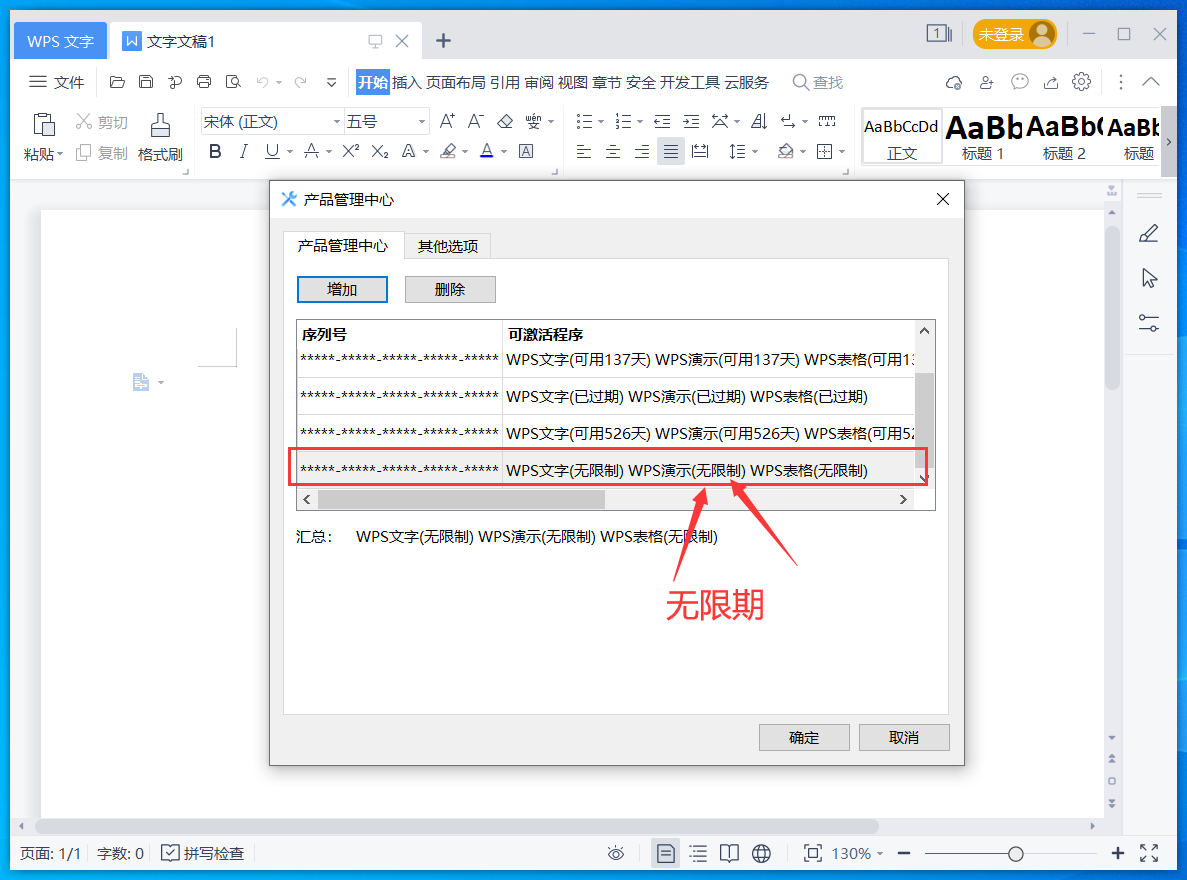Click the Print icon
Image resolution: width=1187 pixels, height=880 pixels.
point(204,82)
